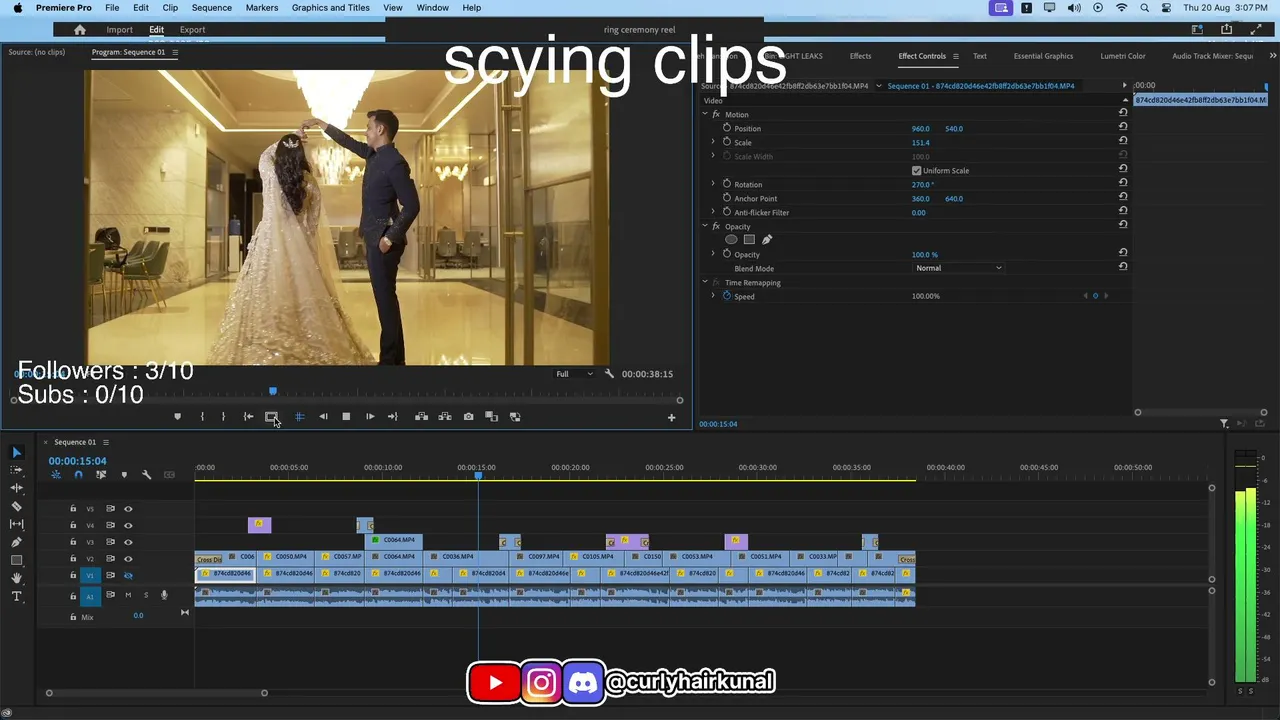Click the voice-over record microphone on A1
The height and width of the screenshot is (720, 1280).
(x=164, y=595)
